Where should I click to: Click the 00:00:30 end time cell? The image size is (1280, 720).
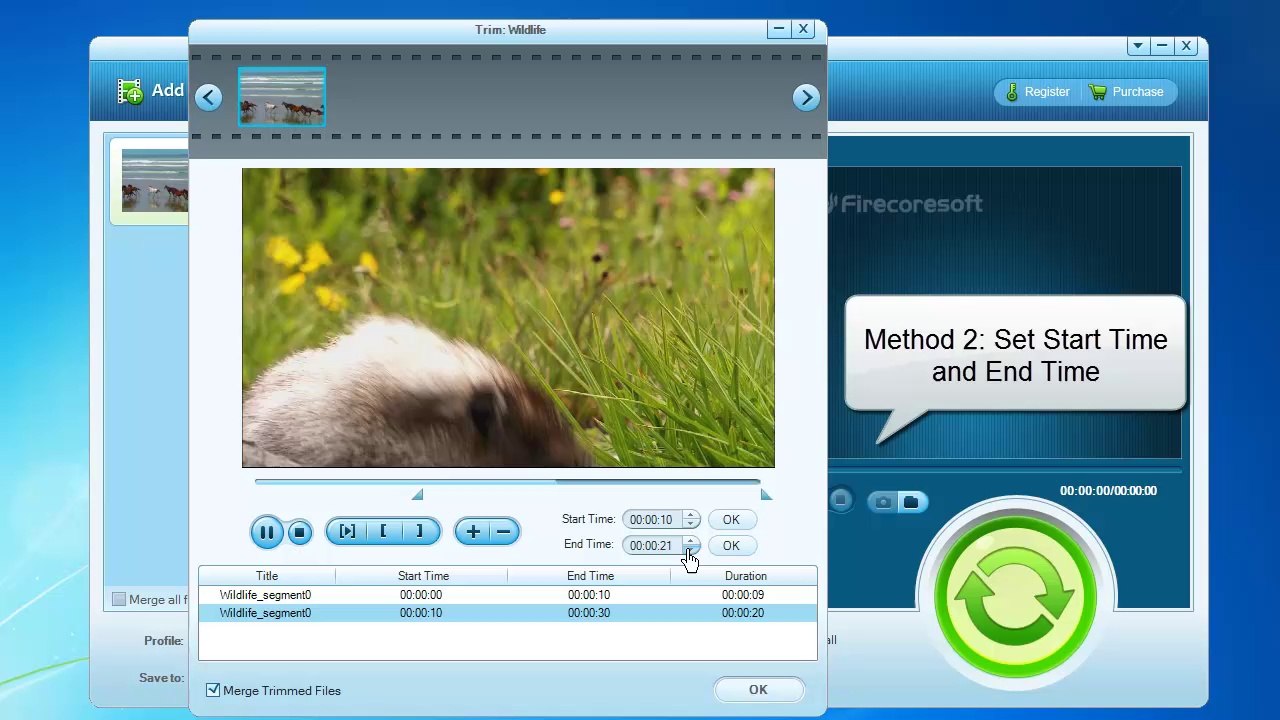point(589,613)
